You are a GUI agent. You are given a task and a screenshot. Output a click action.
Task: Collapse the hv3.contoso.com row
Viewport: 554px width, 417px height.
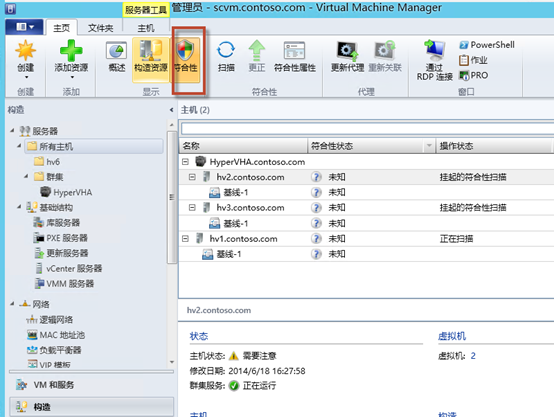192,207
